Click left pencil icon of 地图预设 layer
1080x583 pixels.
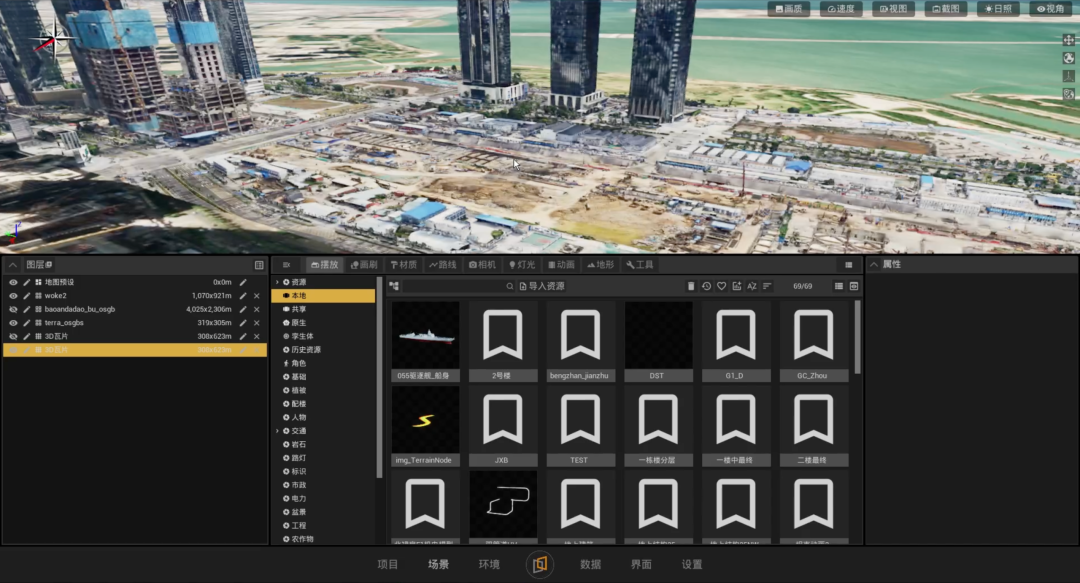pyautogui.click(x=26, y=282)
